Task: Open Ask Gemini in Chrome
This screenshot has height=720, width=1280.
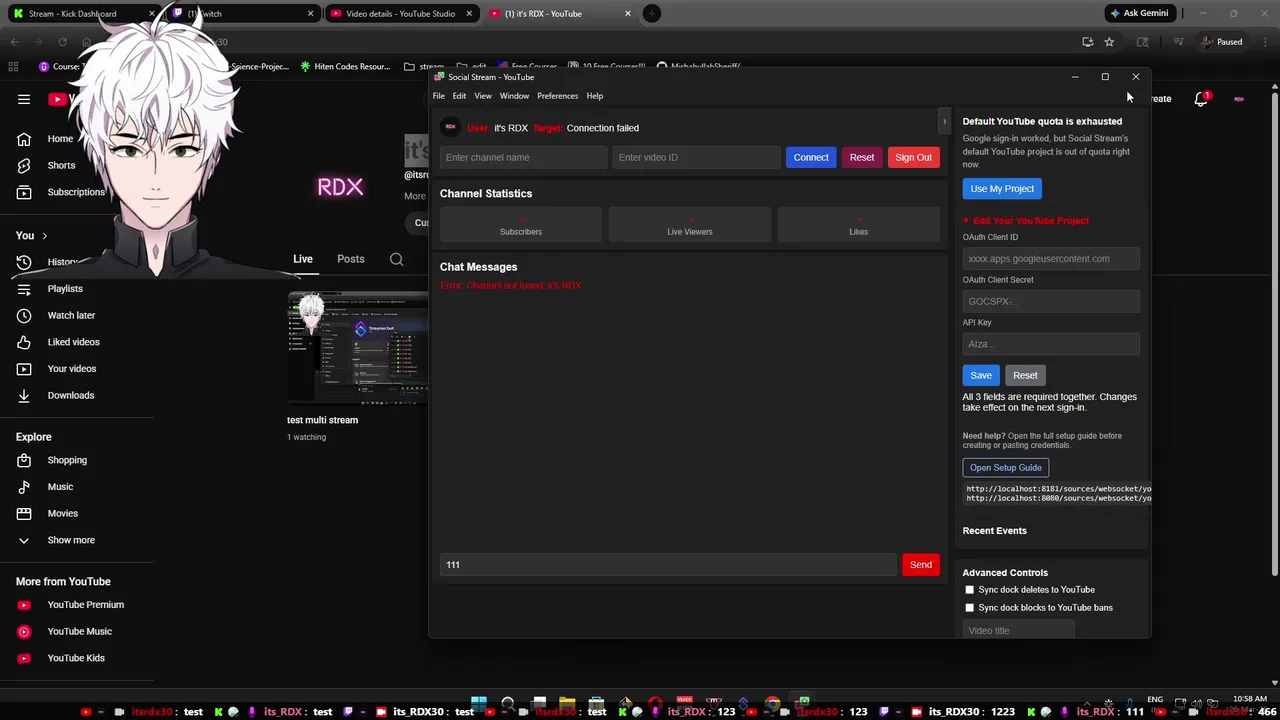Action: tap(1139, 13)
